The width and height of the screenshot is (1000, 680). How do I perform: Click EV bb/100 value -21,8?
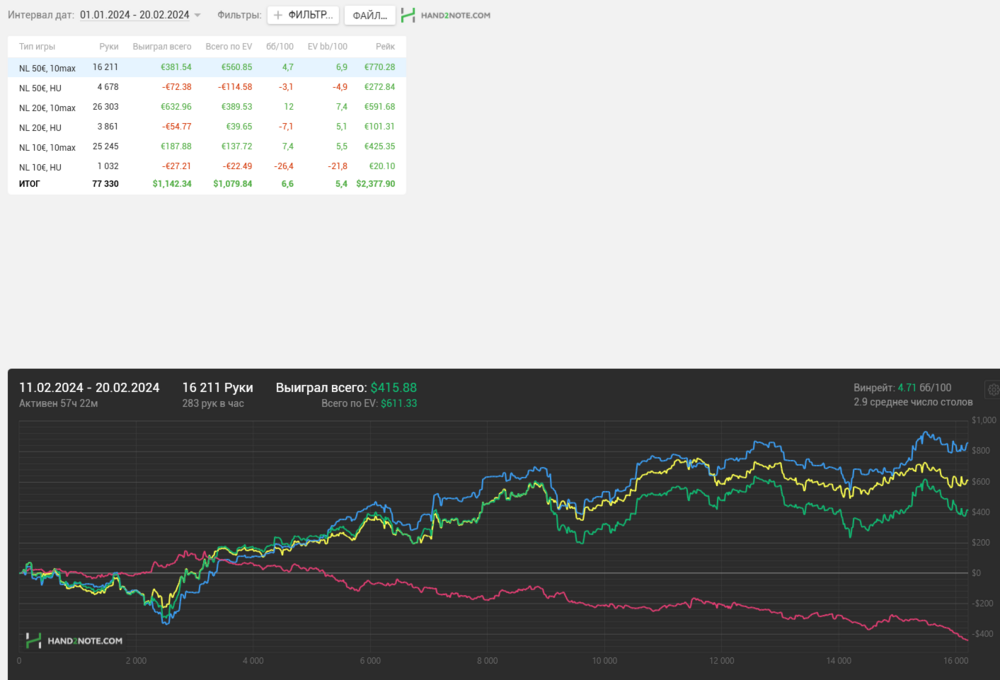click(337, 166)
